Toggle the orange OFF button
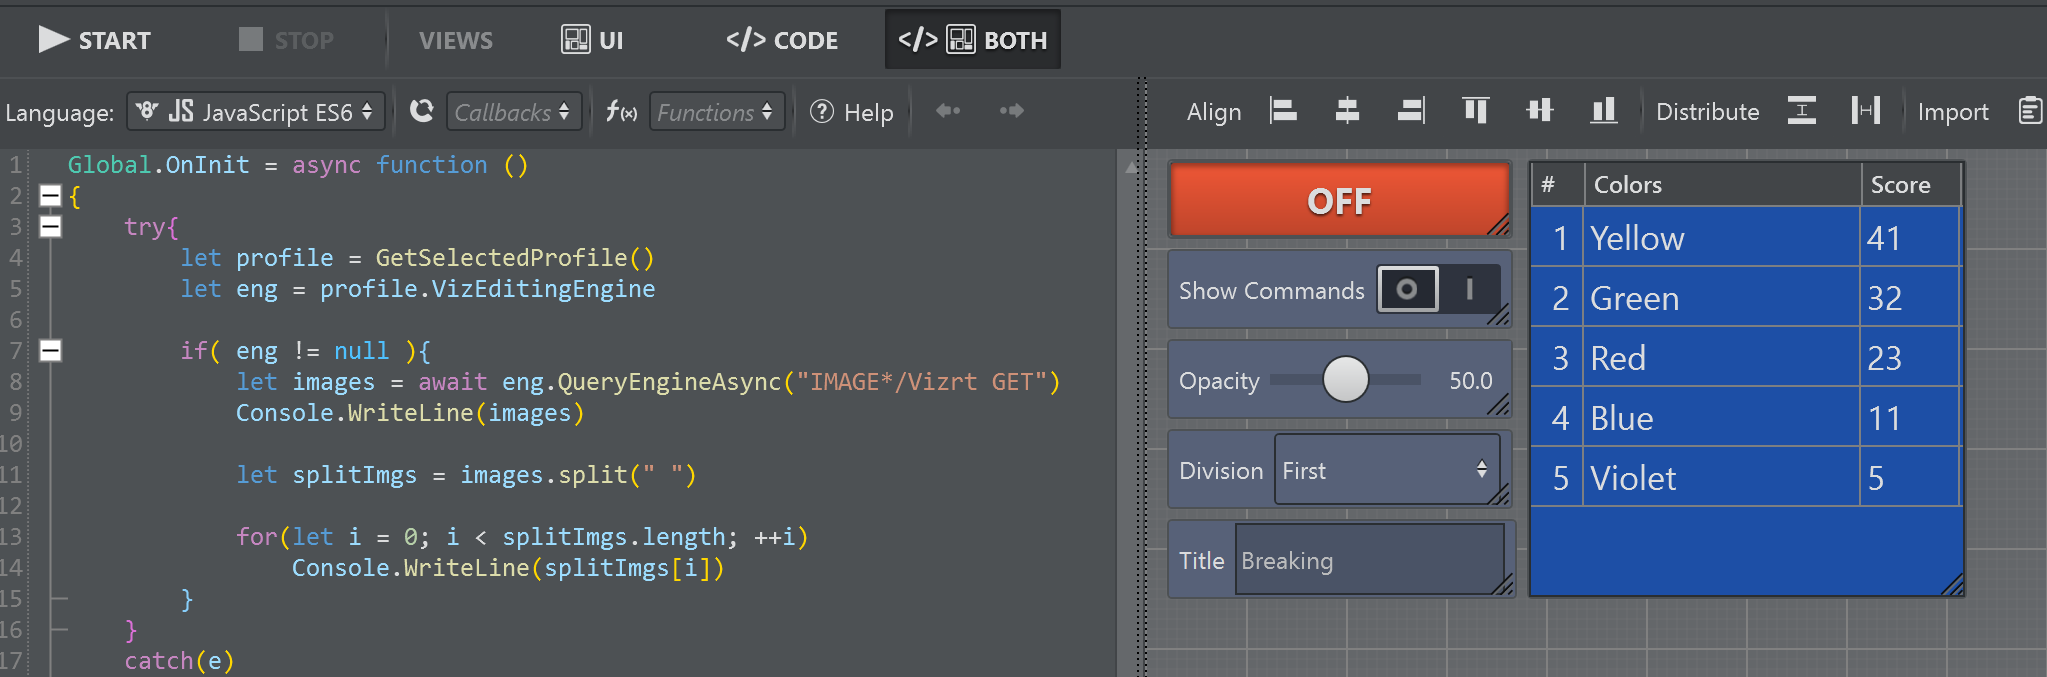 1339,201
